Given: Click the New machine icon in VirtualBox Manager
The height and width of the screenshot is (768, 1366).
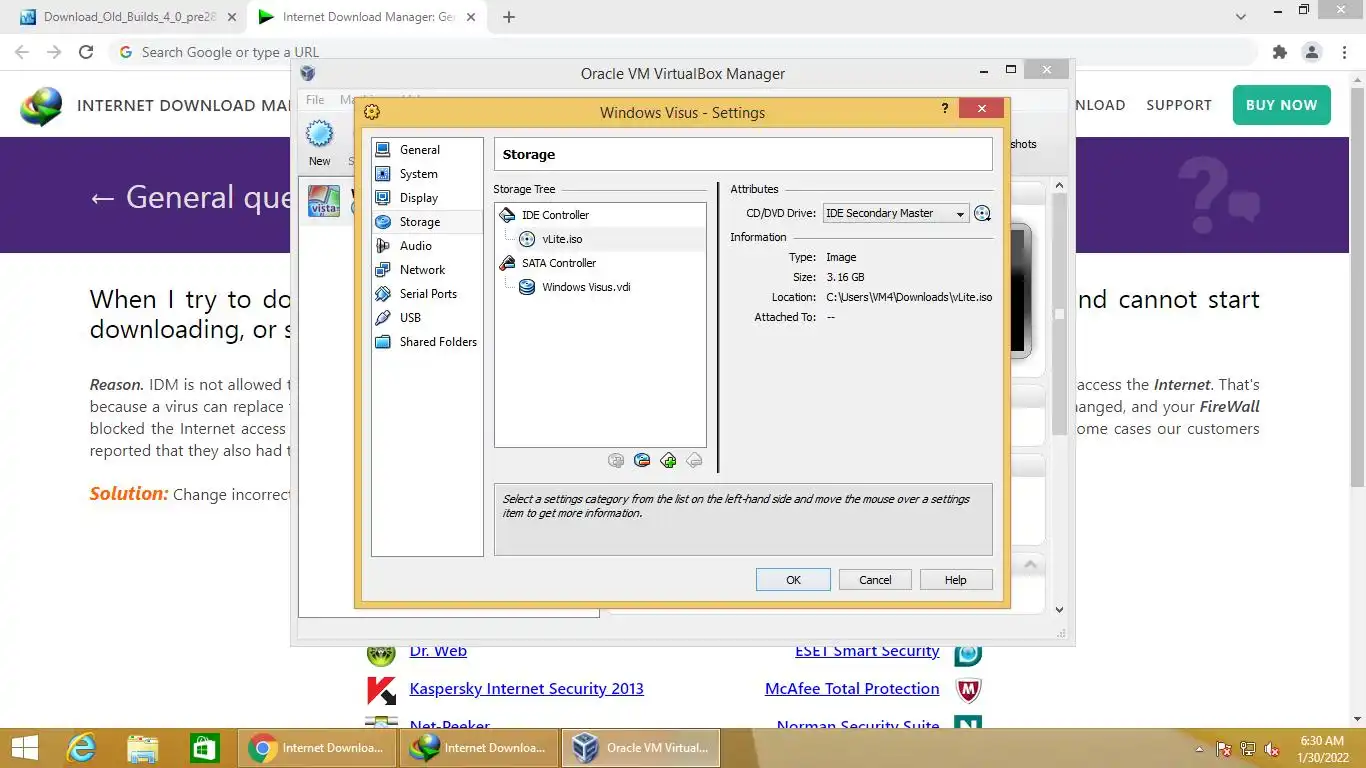Looking at the screenshot, I should (x=319, y=134).
